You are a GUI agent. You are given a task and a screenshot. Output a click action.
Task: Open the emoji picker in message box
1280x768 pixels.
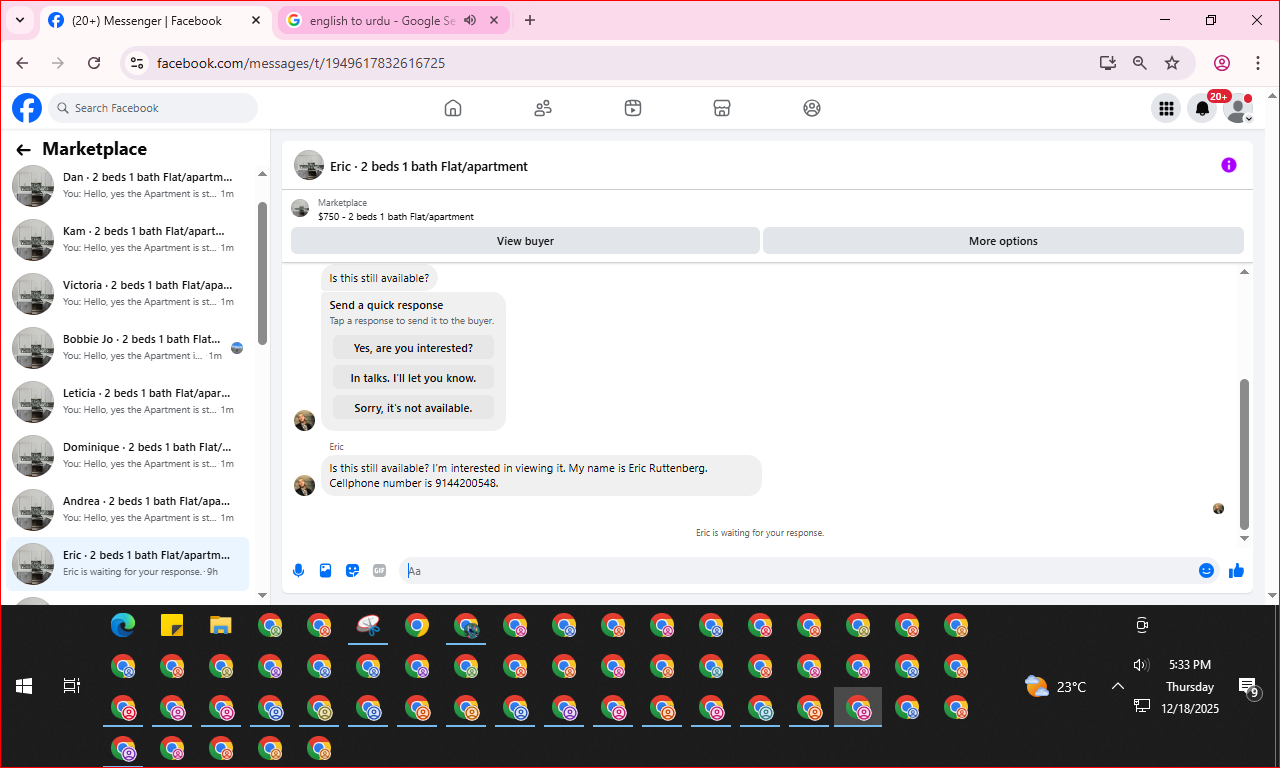coord(1206,570)
